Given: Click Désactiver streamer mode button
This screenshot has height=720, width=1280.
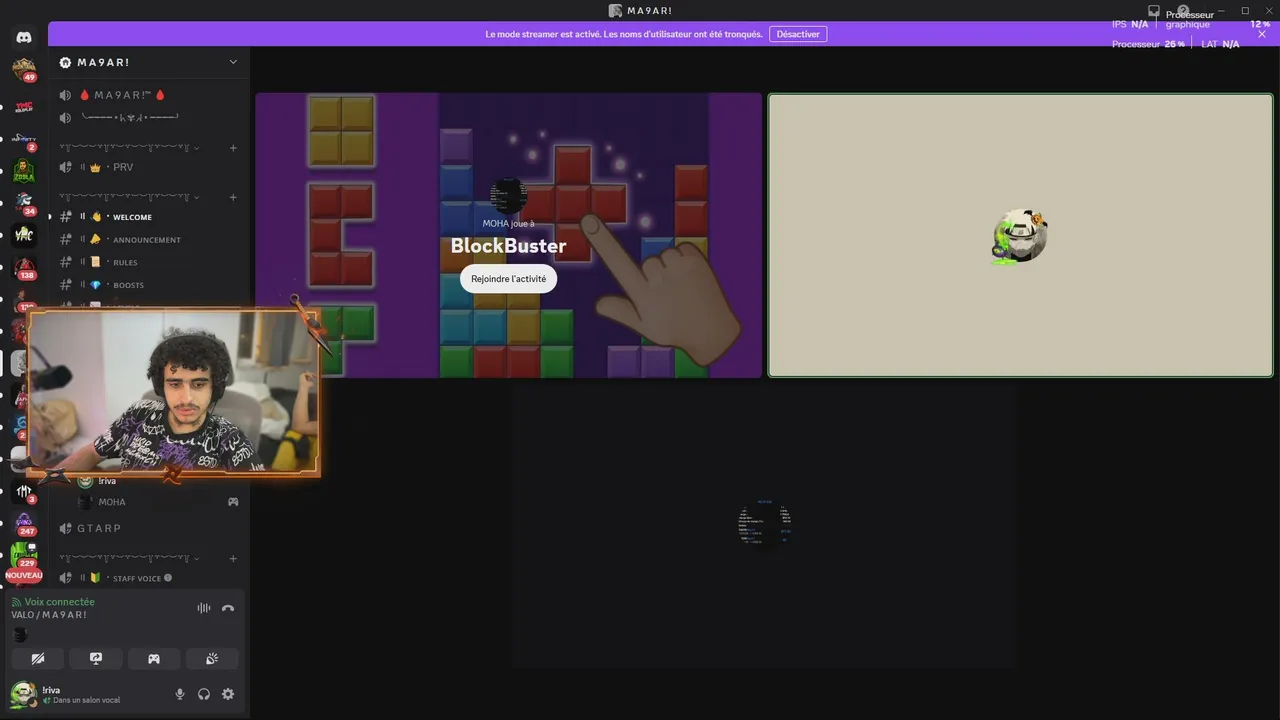Looking at the screenshot, I should 798,34.
